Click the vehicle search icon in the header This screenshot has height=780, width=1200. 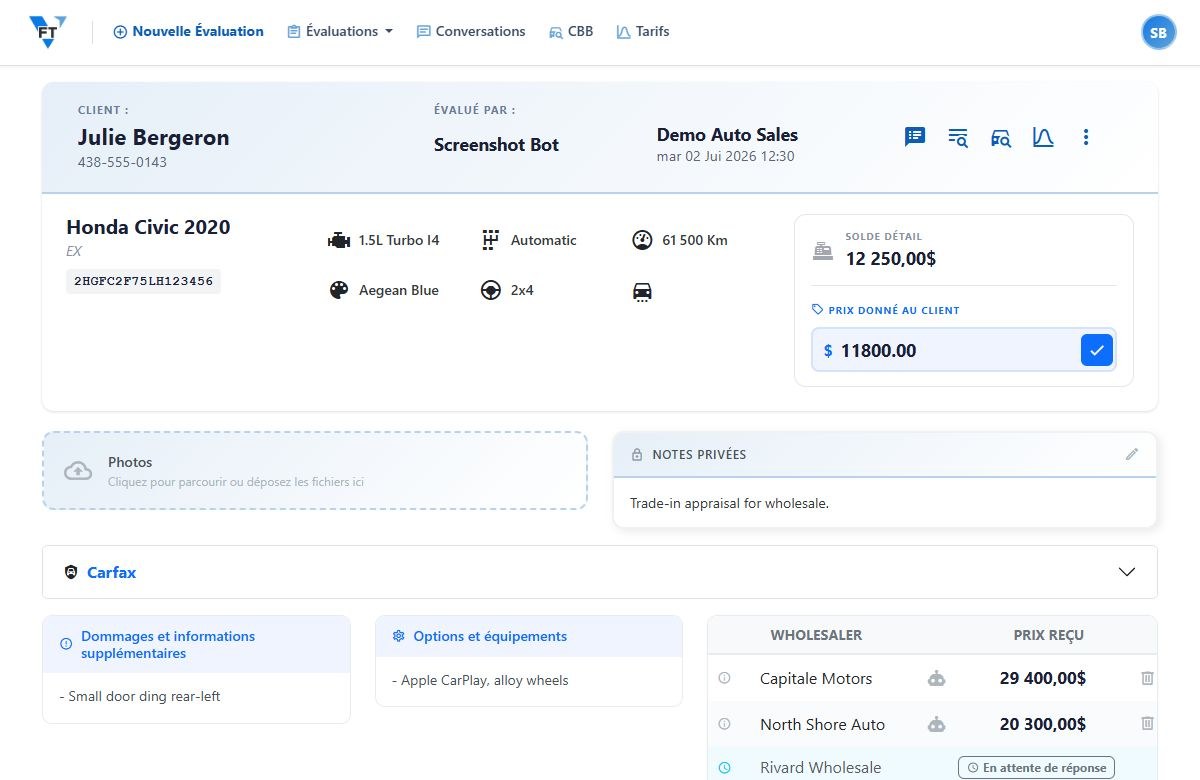[1001, 138]
